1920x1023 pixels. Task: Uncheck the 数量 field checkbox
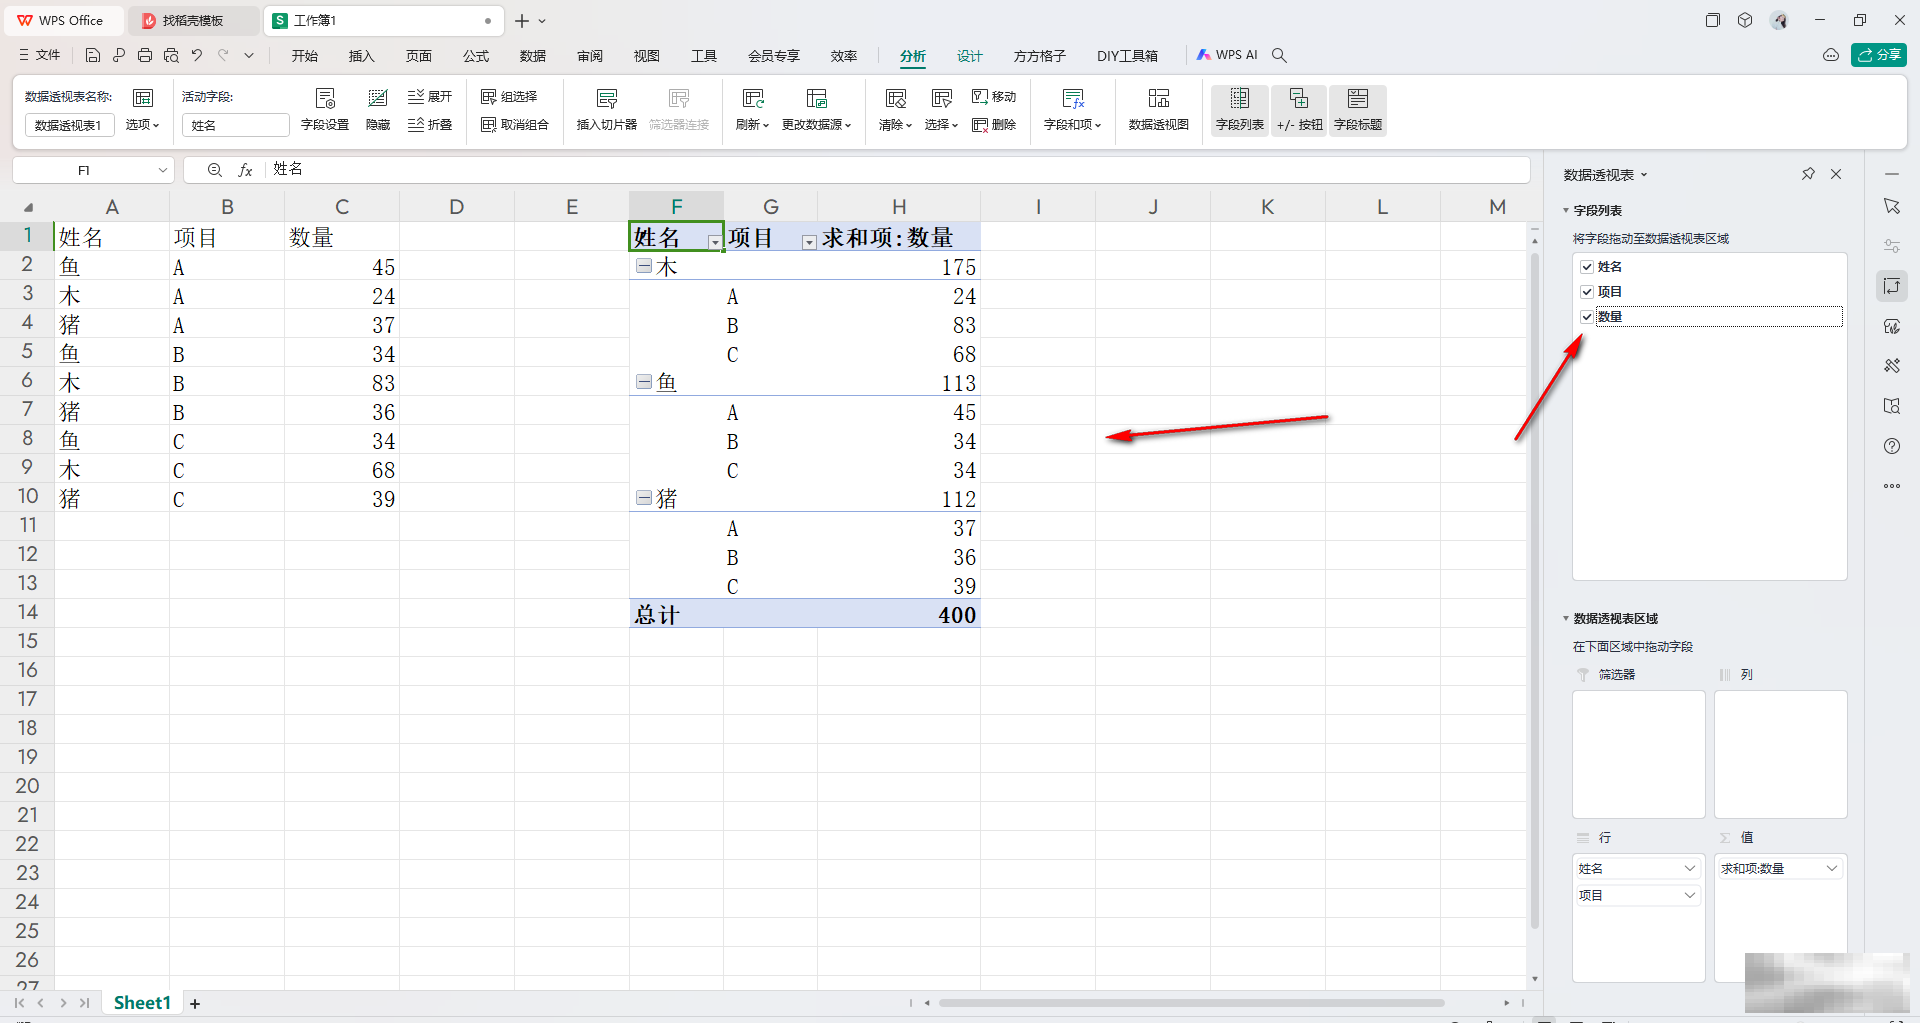coord(1588,316)
